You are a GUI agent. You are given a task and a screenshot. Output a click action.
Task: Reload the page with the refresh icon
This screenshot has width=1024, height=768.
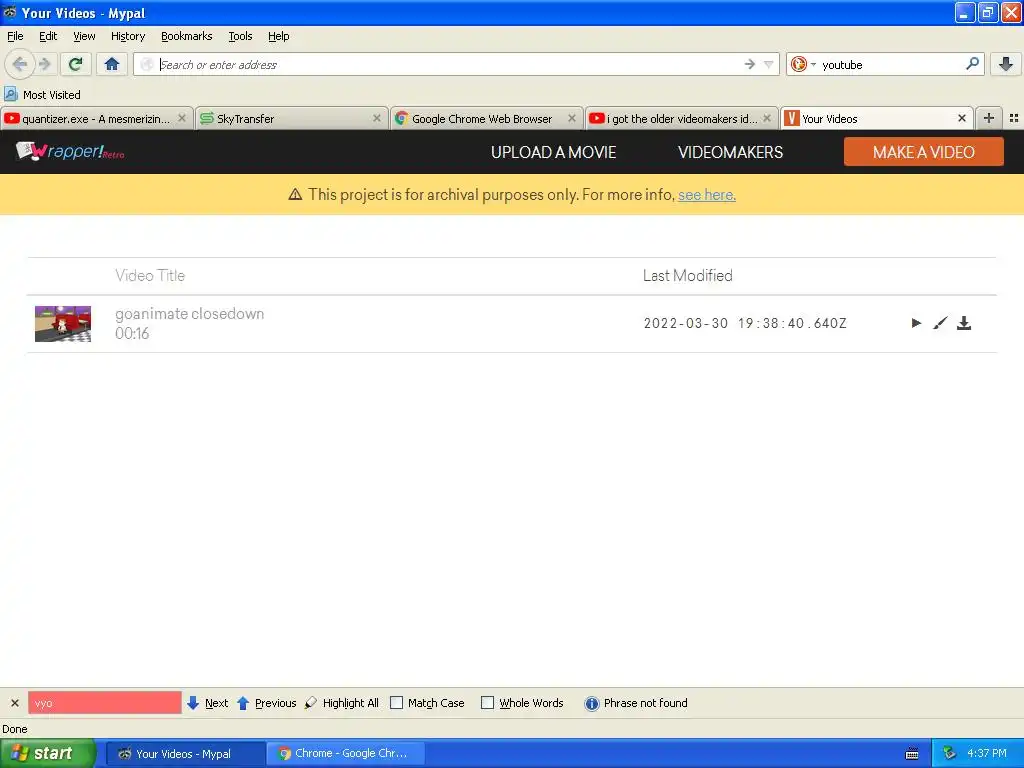point(76,64)
